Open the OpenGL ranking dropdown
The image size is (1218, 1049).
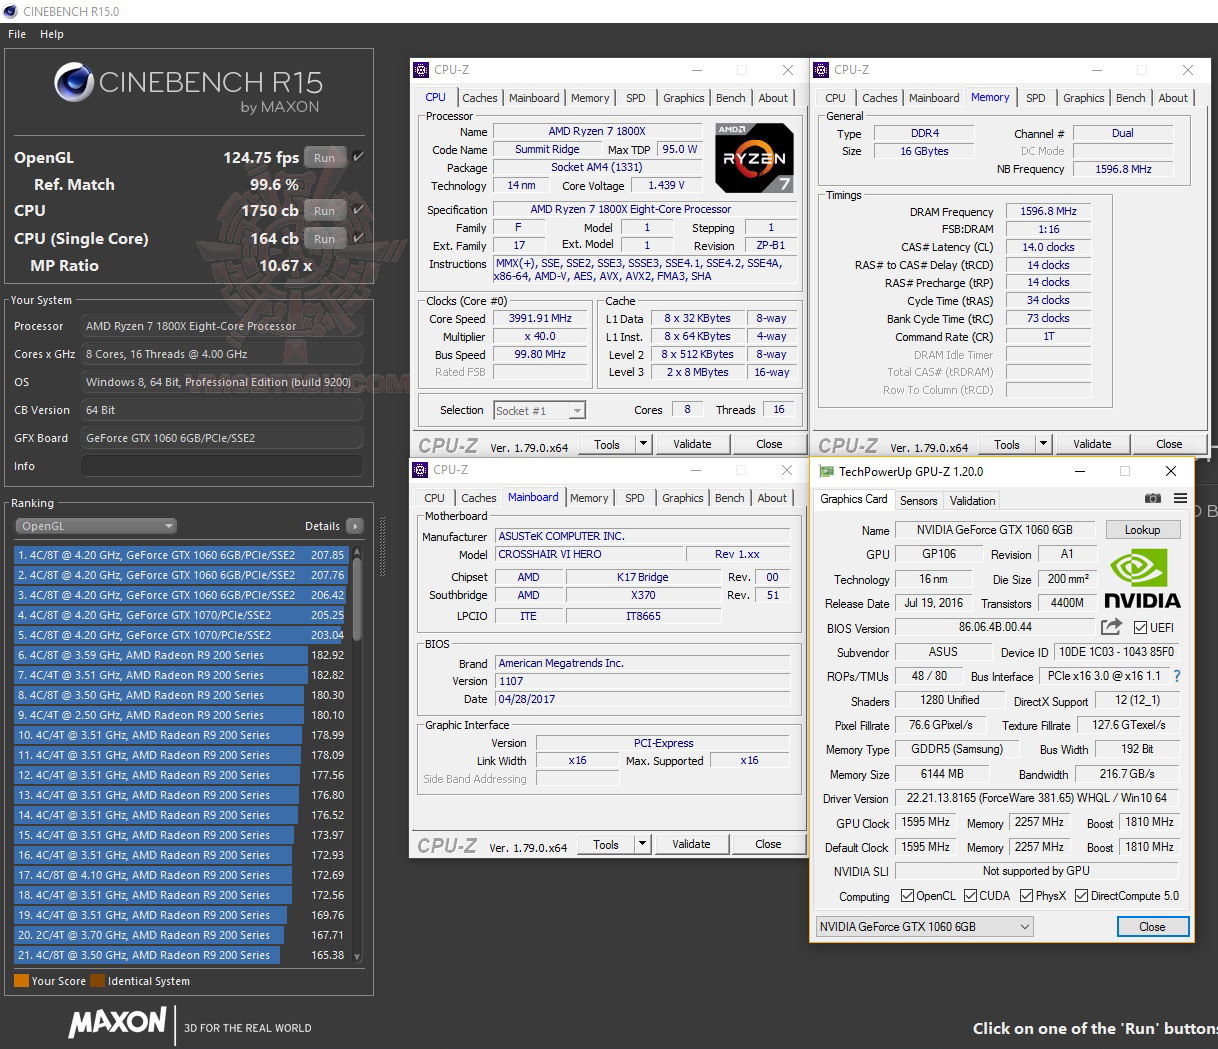pos(96,526)
